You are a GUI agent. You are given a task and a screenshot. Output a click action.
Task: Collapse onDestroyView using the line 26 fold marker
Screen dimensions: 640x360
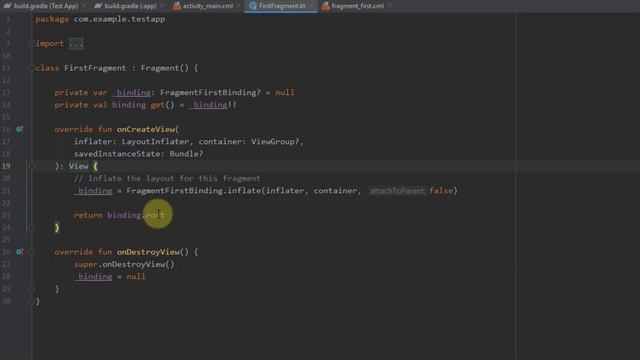coord(31,252)
